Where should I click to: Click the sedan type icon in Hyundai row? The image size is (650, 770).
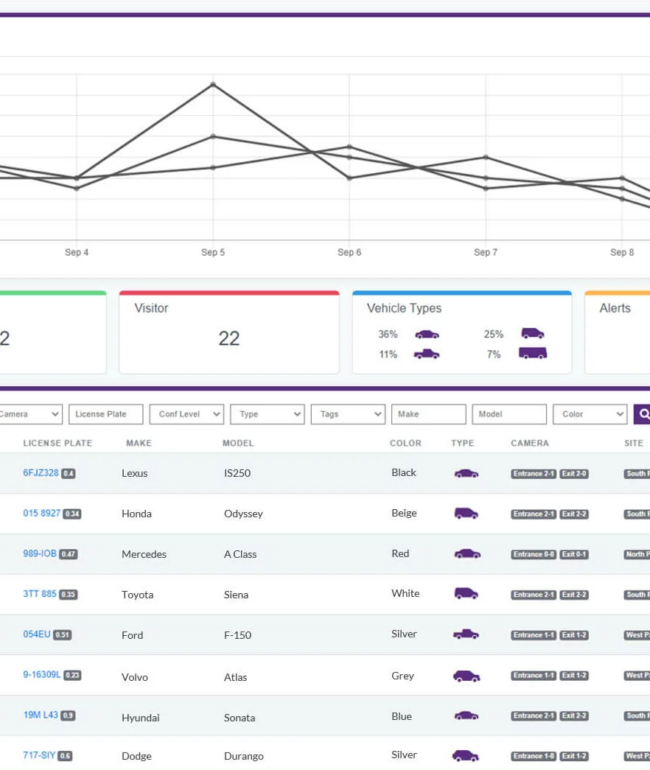(466, 715)
